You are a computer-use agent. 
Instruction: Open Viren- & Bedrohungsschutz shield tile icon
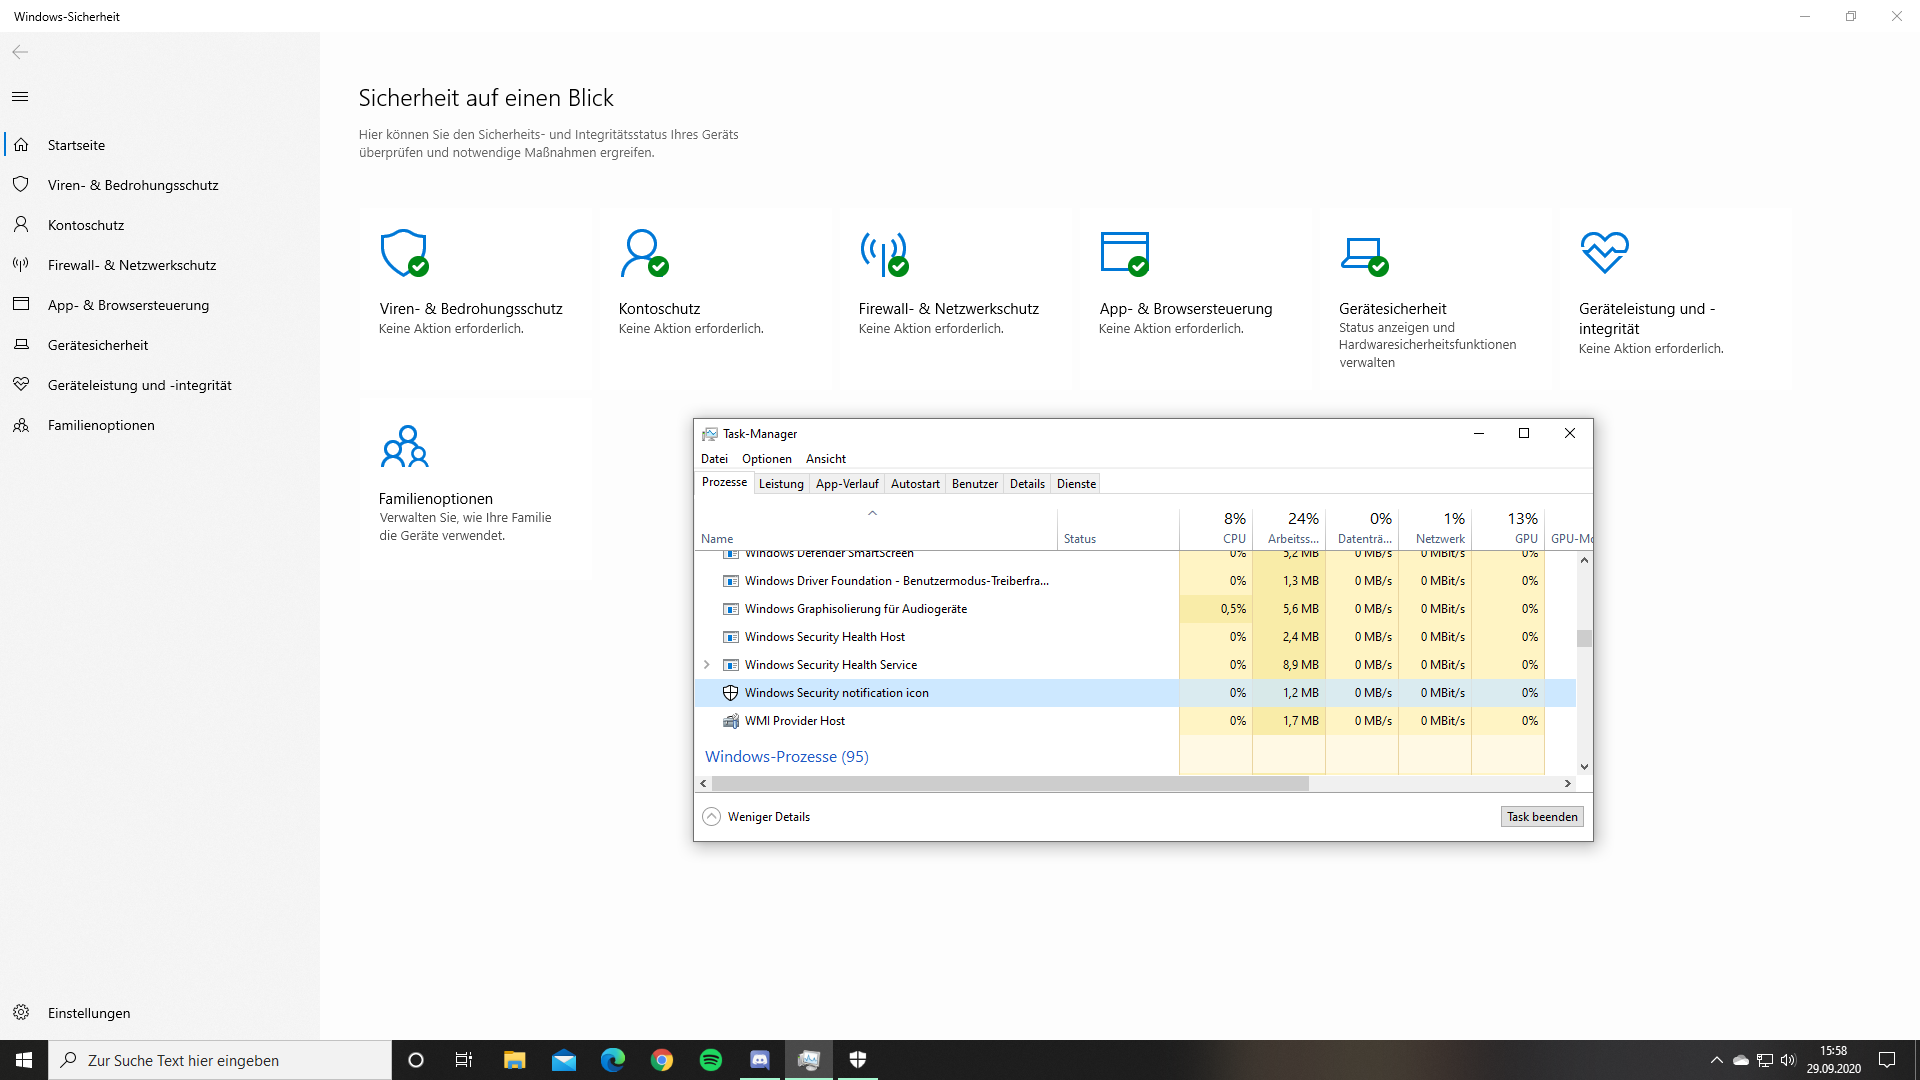tap(404, 253)
